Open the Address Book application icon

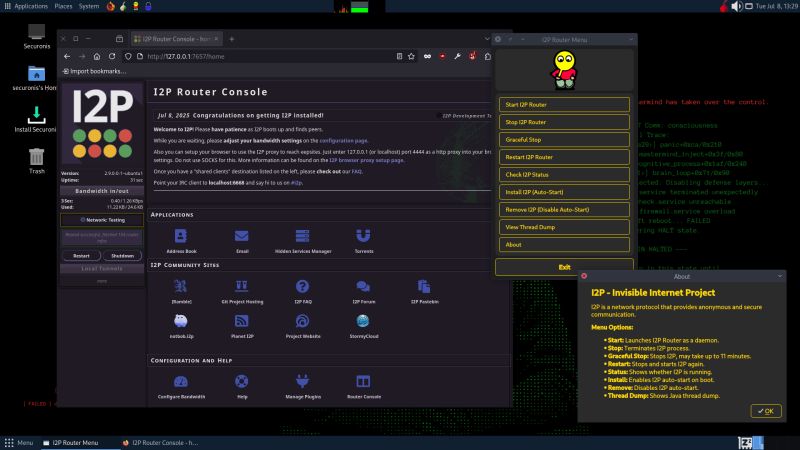tap(181, 236)
